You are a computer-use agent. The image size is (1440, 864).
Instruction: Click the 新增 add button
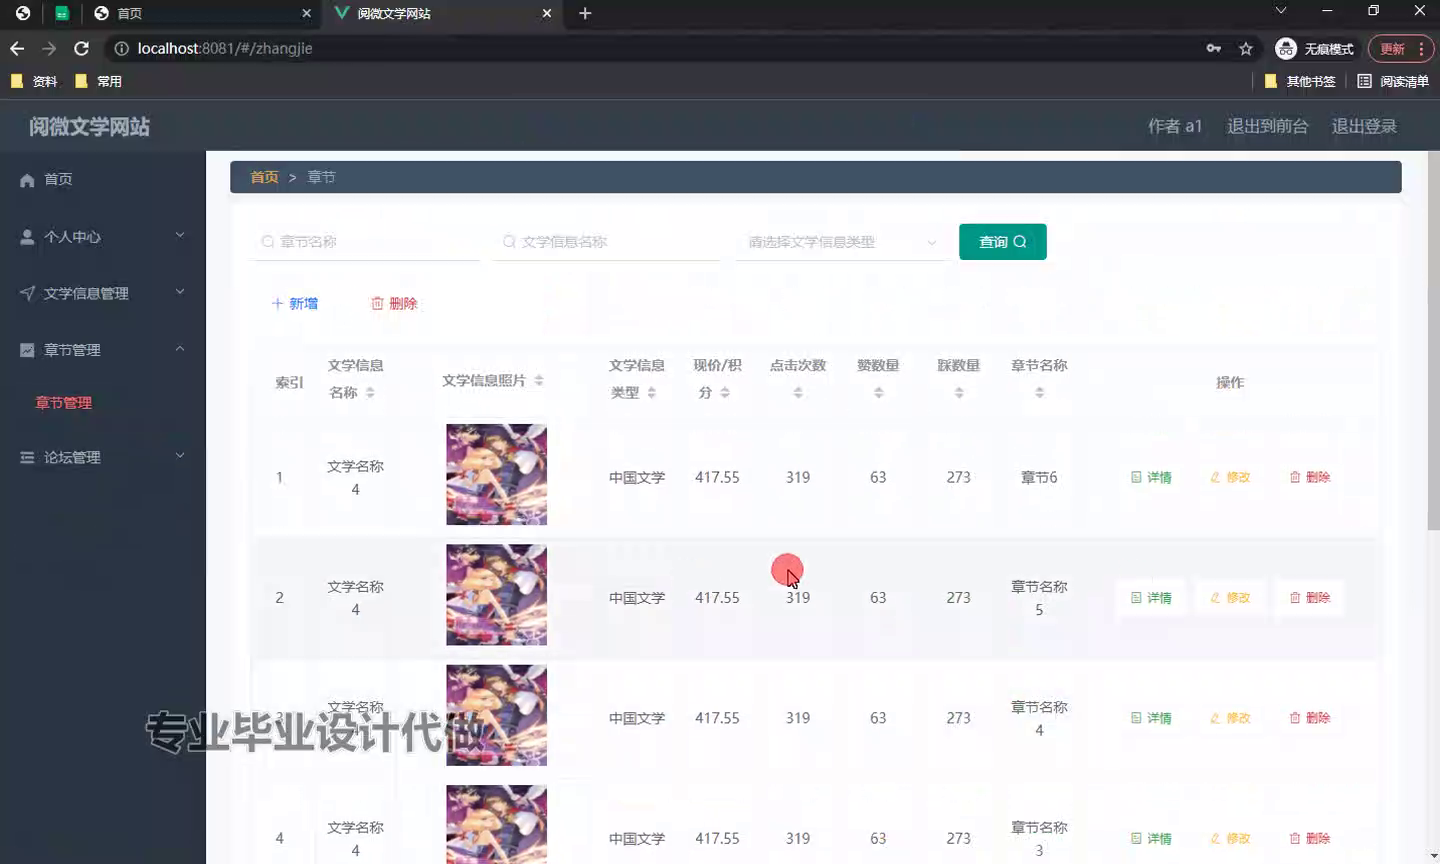(295, 303)
